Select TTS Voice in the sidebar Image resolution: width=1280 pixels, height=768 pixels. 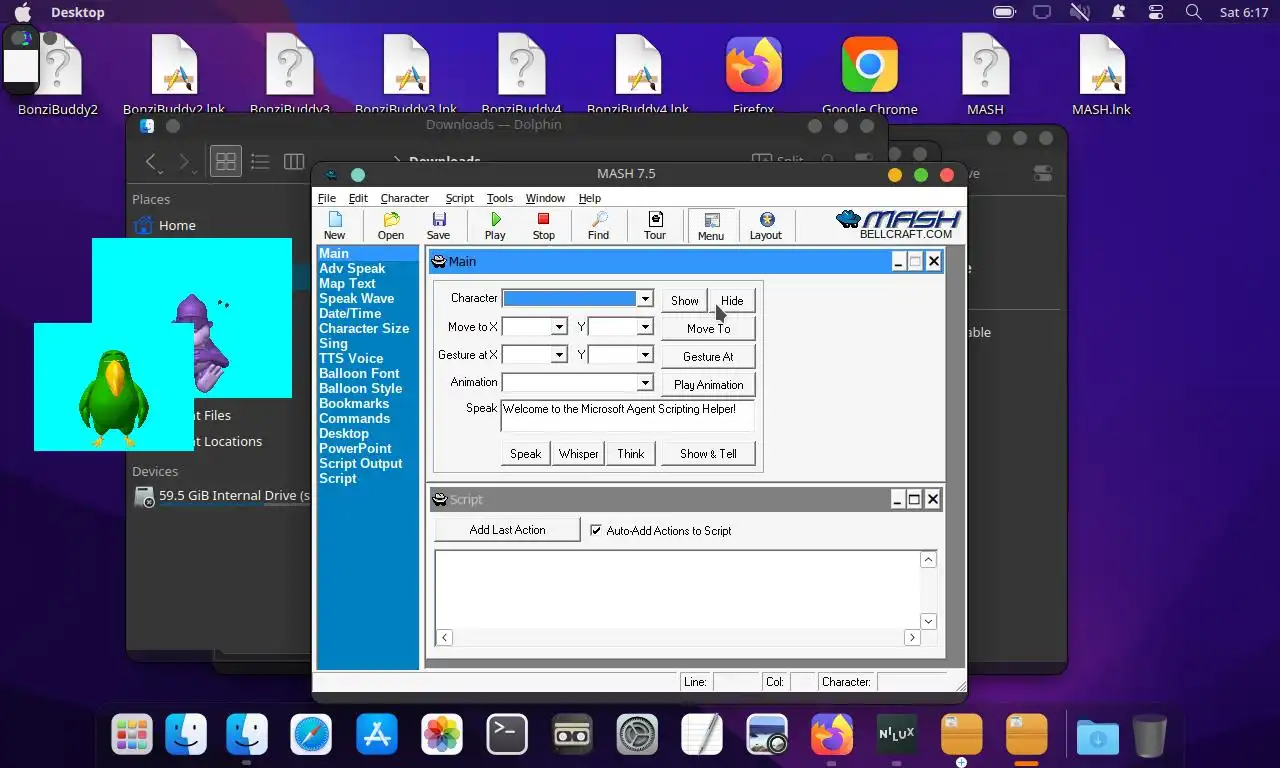[x=351, y=358]
